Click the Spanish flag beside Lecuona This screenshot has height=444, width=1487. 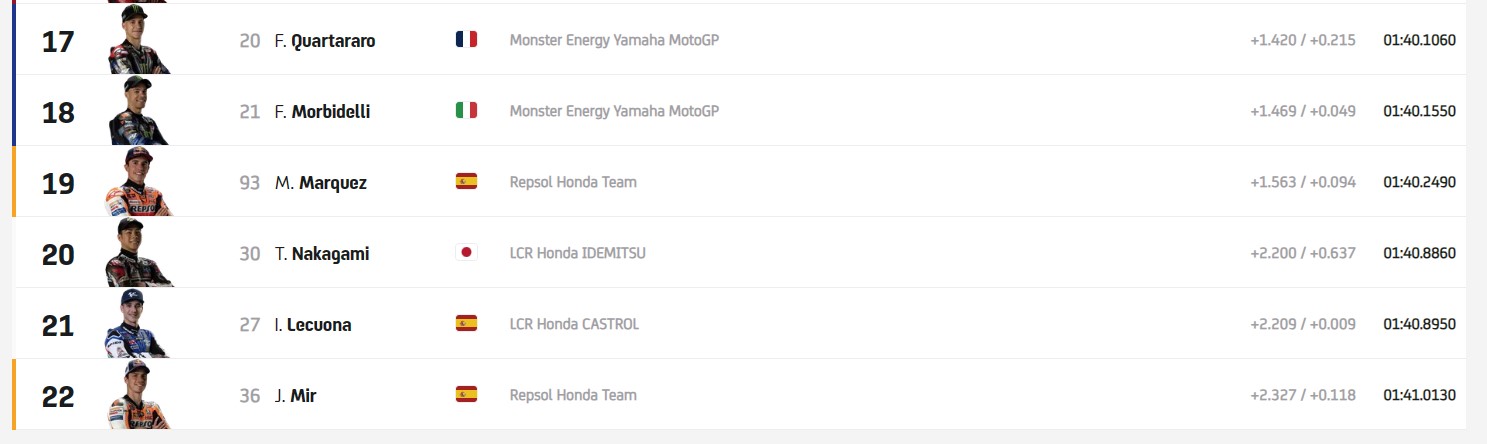(466, 324)
